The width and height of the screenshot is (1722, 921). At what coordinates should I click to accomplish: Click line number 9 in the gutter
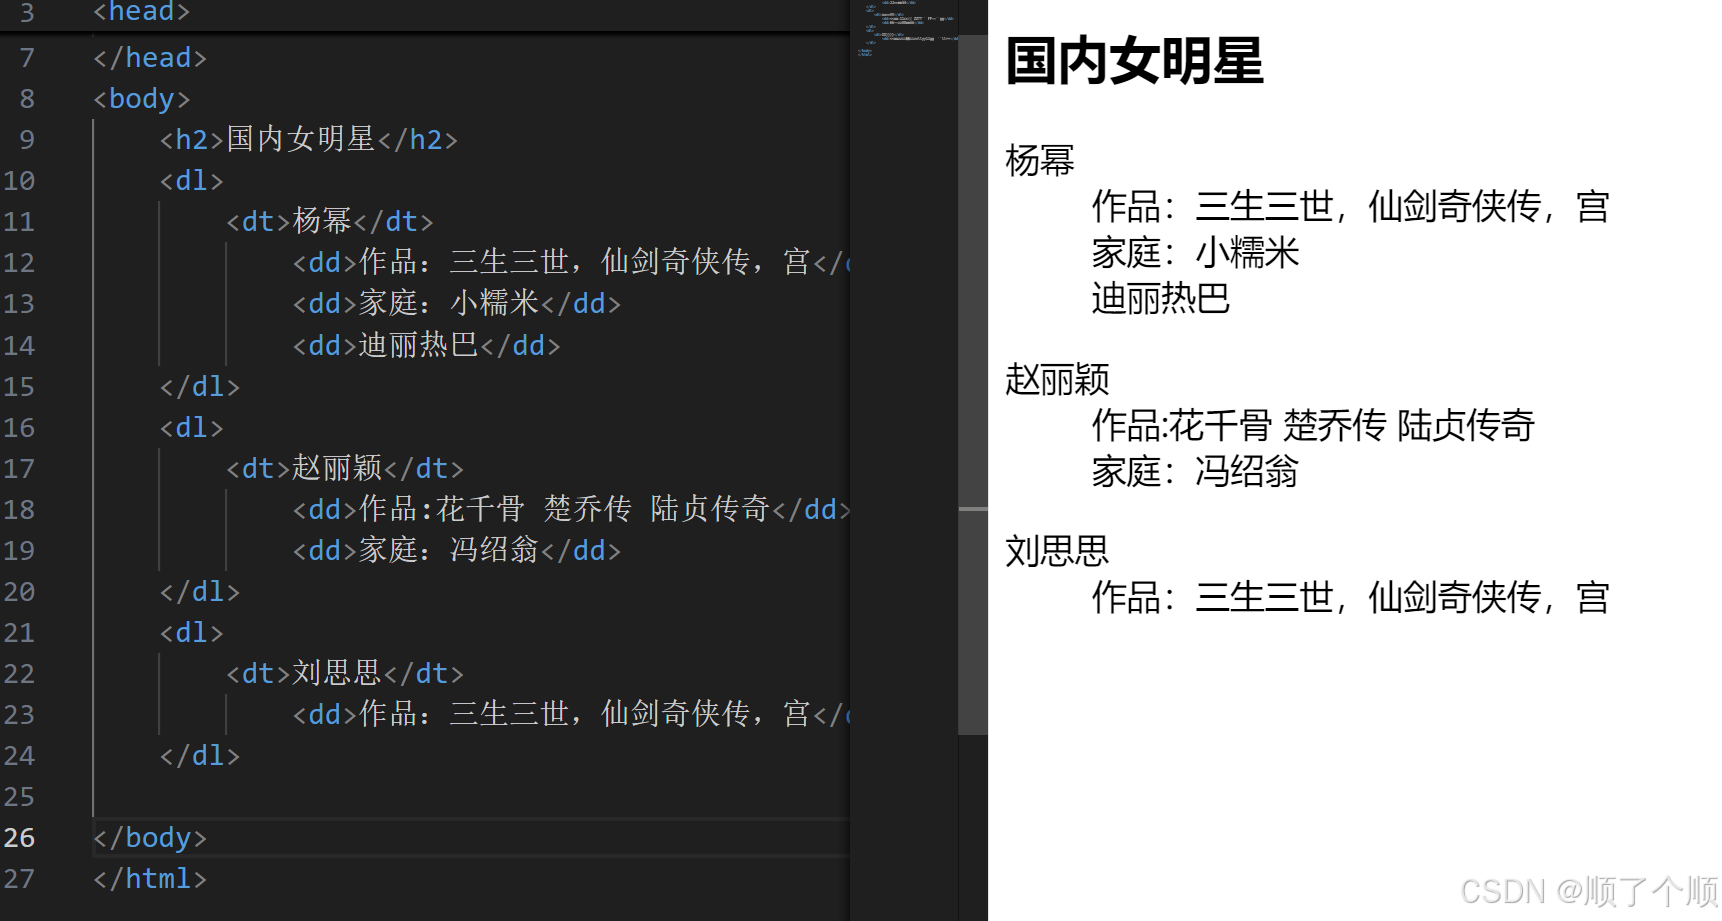[26, 140]
